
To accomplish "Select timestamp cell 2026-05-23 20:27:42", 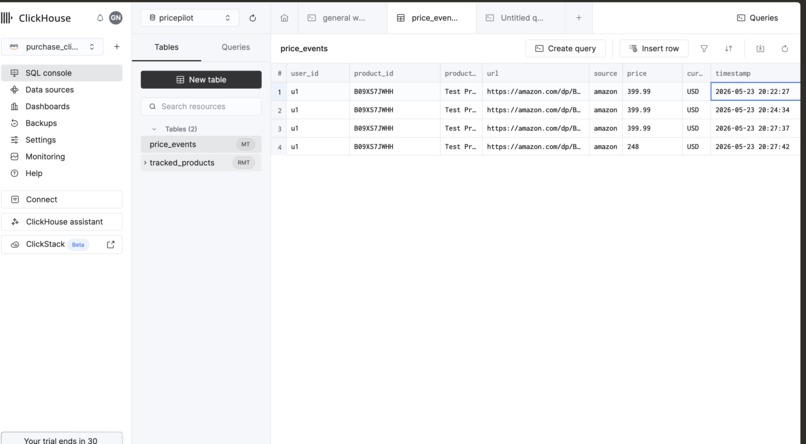I will 756,146.
